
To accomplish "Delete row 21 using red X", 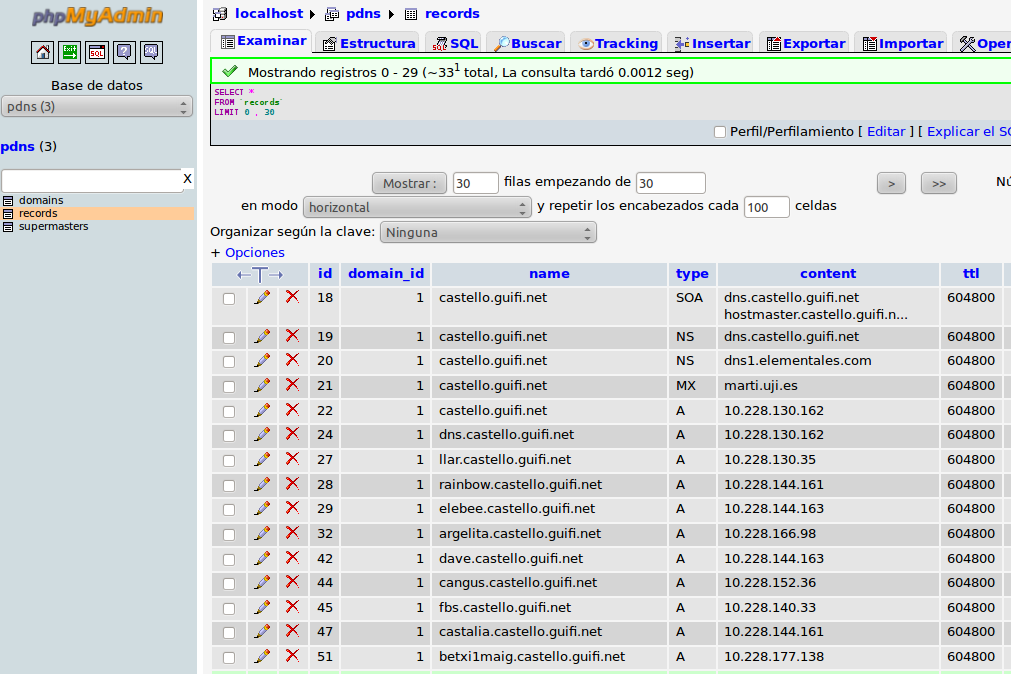I will (x=292, y=385).
